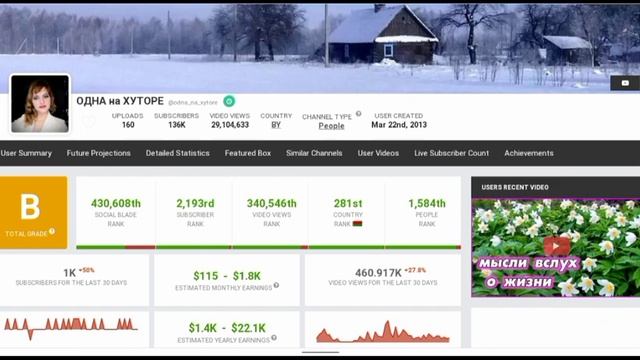Click the 2,193rd Subscriber Rank
This screenshot has width=640, height=360.
(195, 203)
